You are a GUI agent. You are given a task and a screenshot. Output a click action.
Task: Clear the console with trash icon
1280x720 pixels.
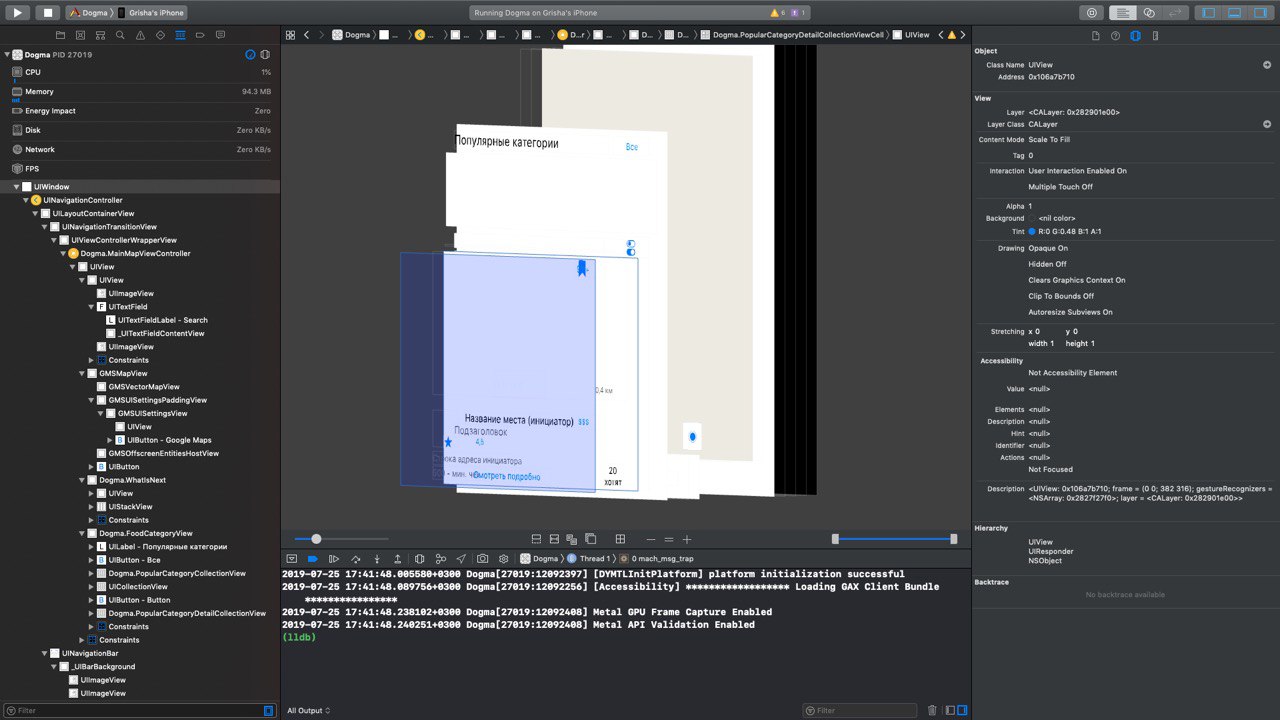coord(932,710)
